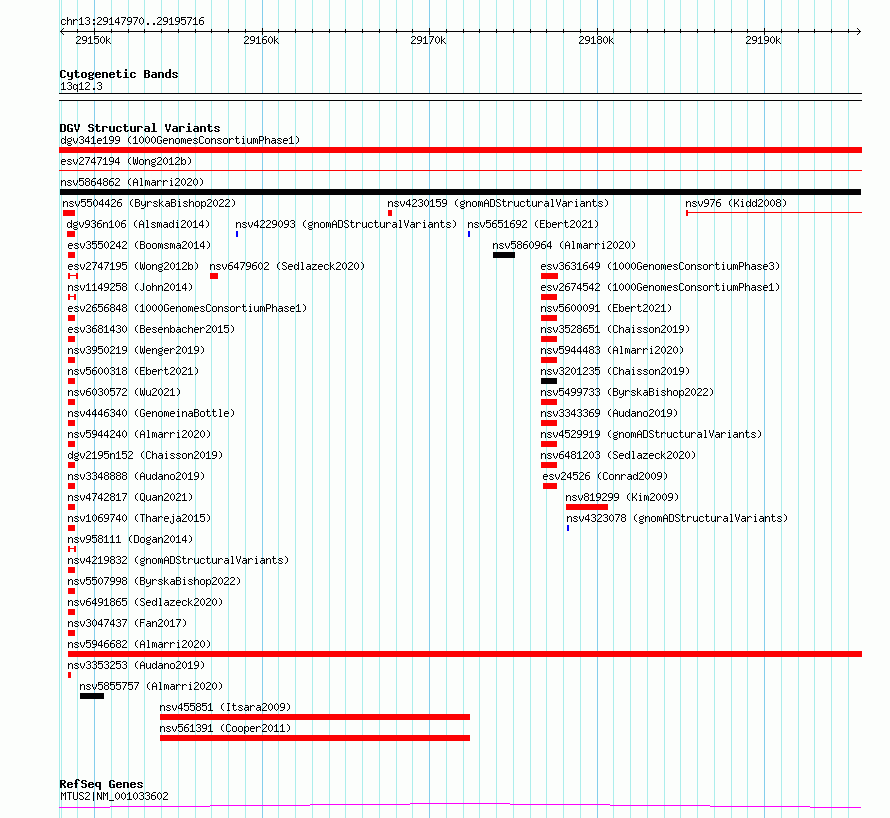The height and width of the screenshot is (818, 890).
Task: Select esv3631649 1000GenomesConsortiumPhase3 label
Action: coord(660,266)
